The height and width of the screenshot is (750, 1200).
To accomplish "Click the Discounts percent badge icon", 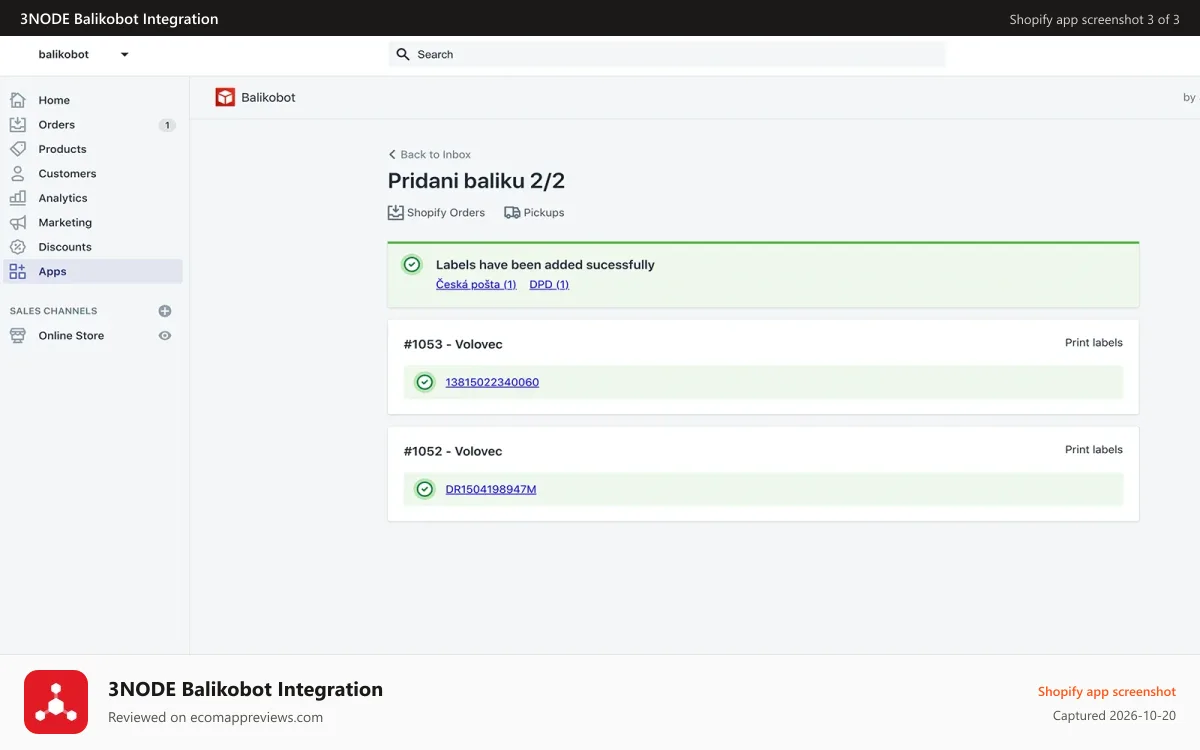I will [18, 247].
